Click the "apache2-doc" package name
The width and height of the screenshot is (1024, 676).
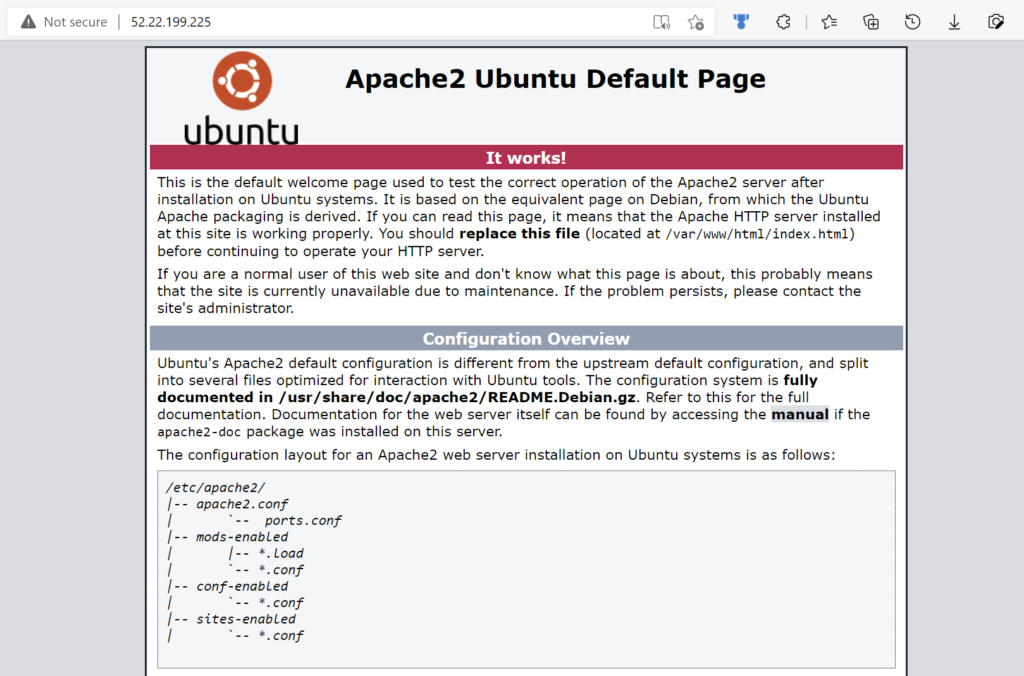click(x=199, y=432)
